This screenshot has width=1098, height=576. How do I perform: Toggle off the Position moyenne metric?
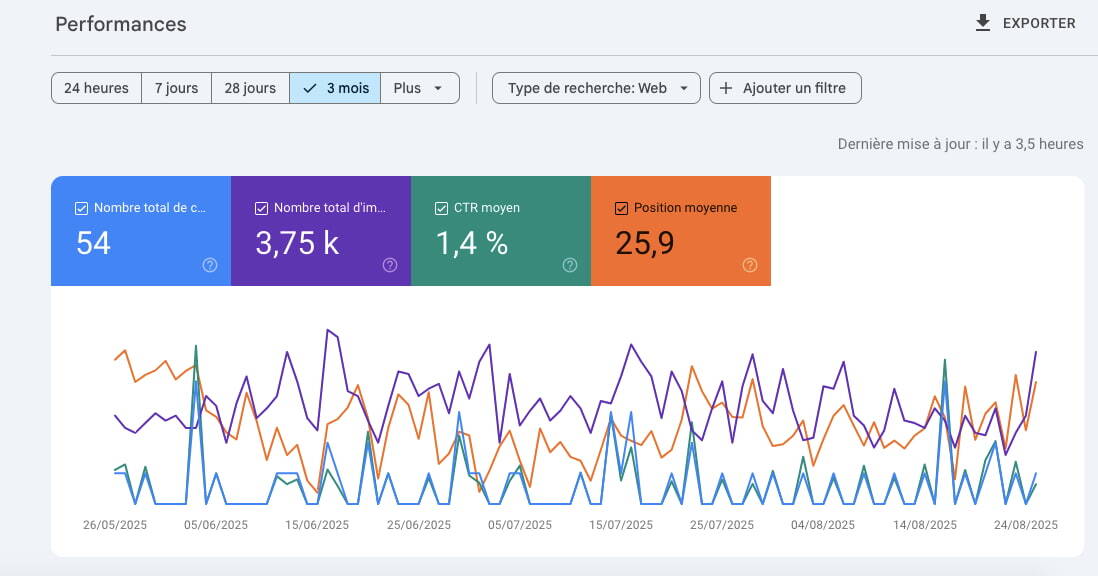pos(622,207)
